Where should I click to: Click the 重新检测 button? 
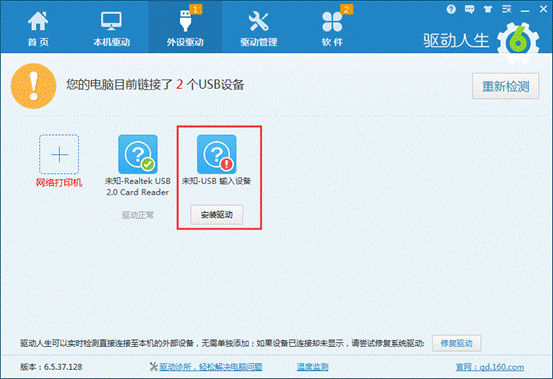click(x=505, y=86)
